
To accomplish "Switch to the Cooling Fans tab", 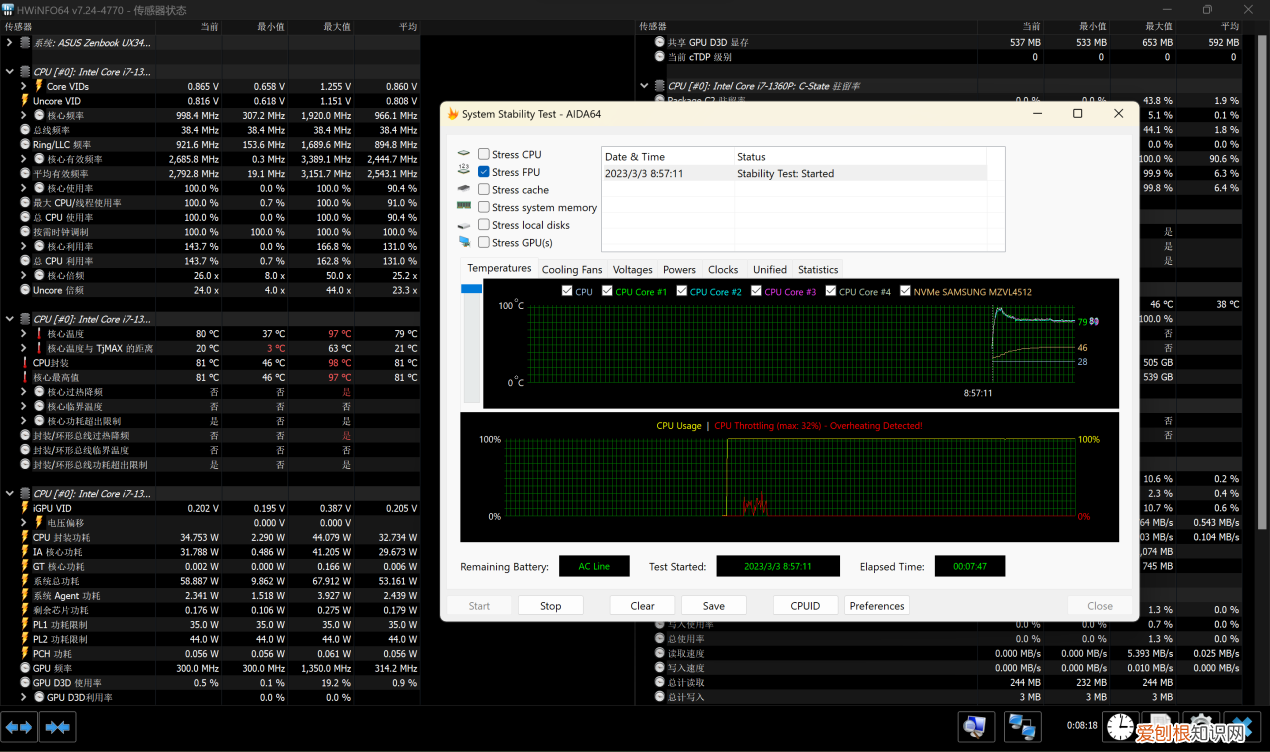I will [x=572, y=269].
